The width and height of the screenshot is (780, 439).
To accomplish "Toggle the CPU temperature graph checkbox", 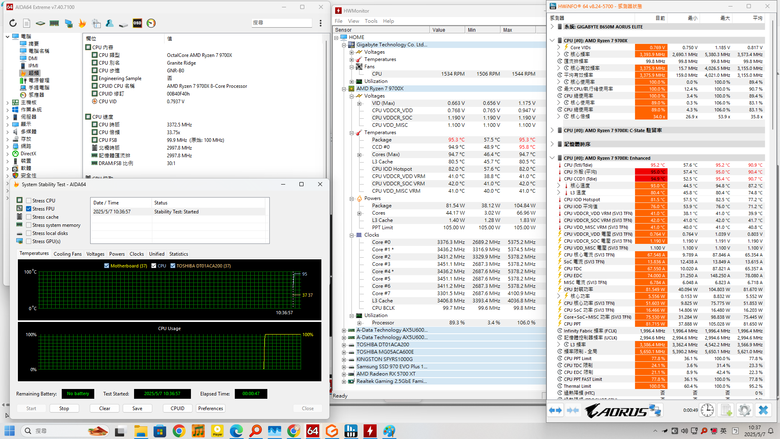I will pos(154,266).
